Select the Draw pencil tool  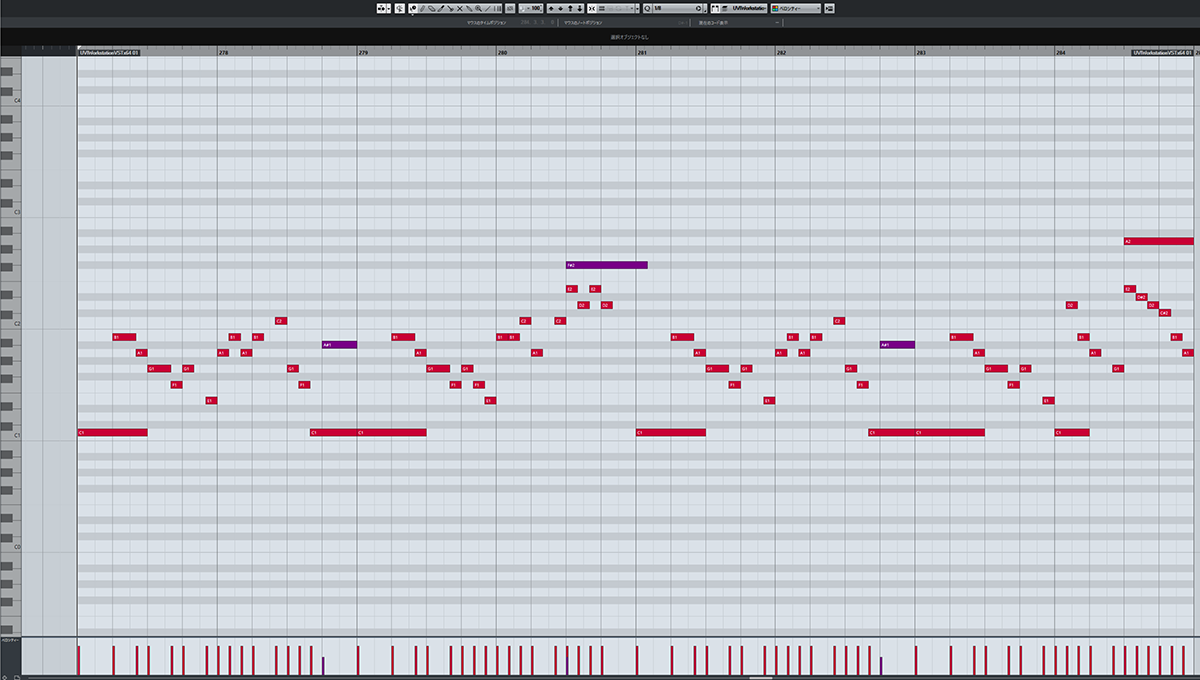(x=421, y=8)
